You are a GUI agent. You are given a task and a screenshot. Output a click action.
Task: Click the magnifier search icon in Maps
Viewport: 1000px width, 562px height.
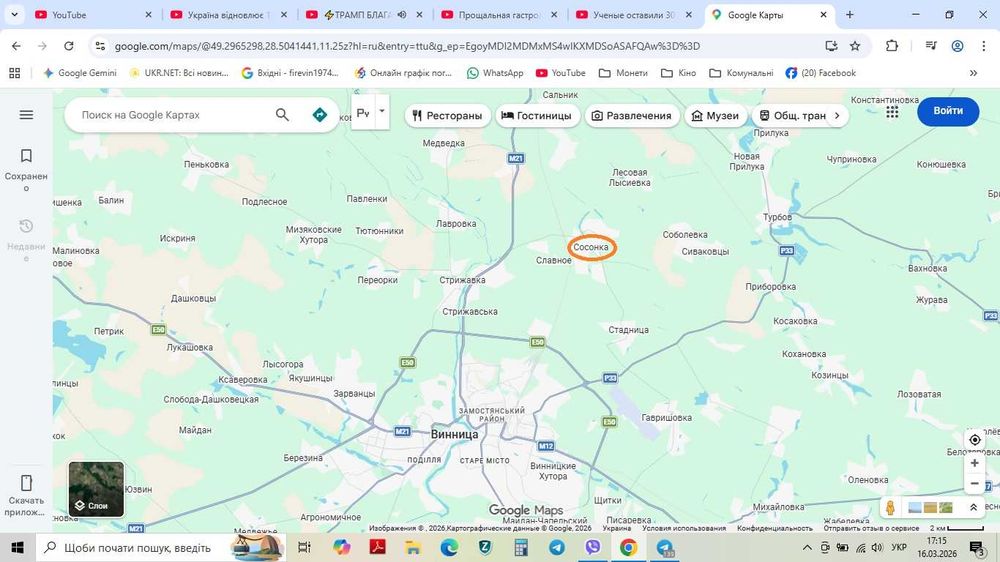(x=282, y=115)
